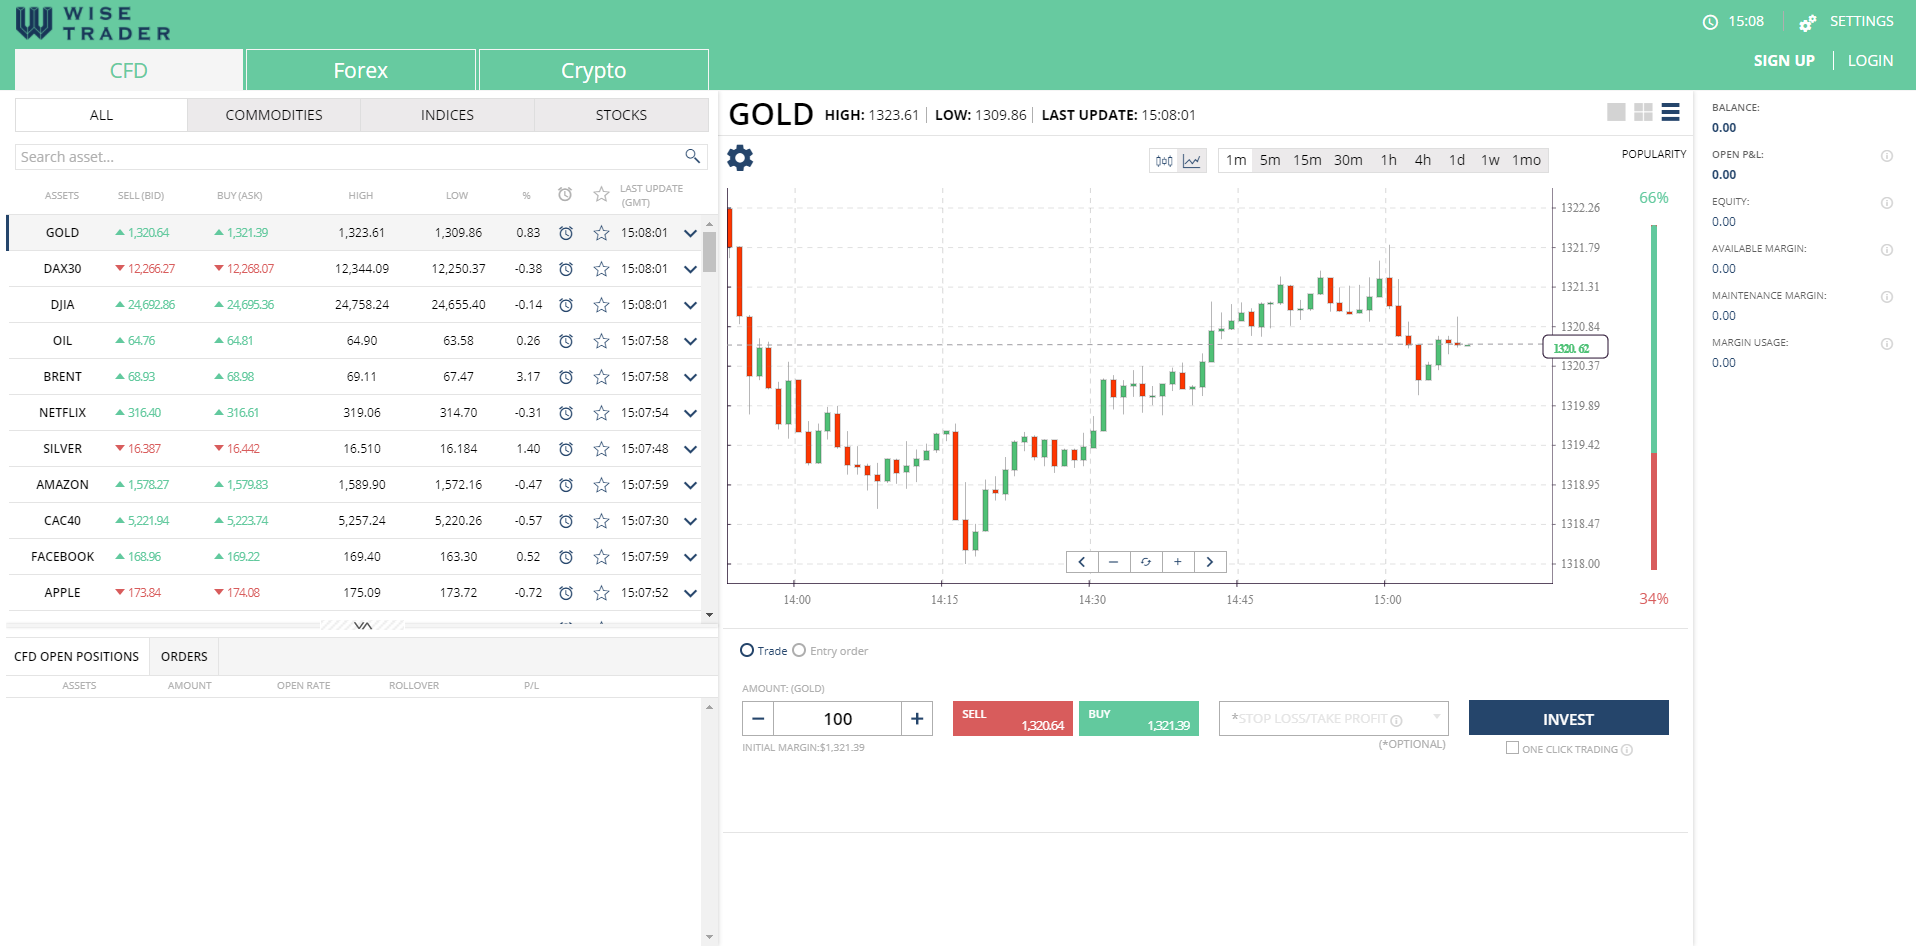
Task: Switch to the Crypto tab
Action: pyautogui.click(x=593, y=70)
